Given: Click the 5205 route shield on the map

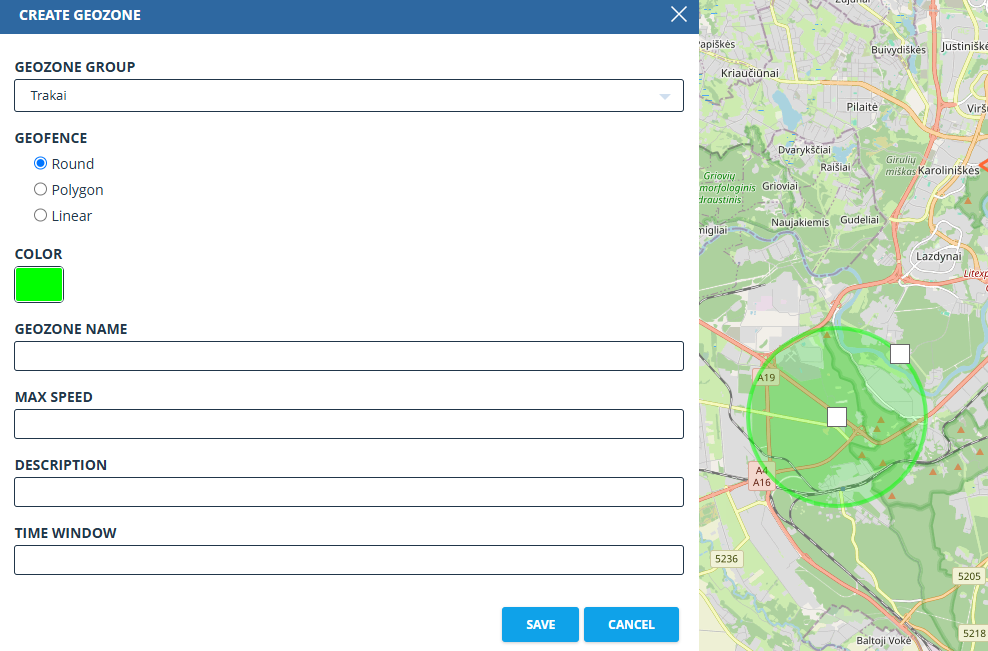Looking at the screenshot, I should pyautogui.click(x=968, y=576).
